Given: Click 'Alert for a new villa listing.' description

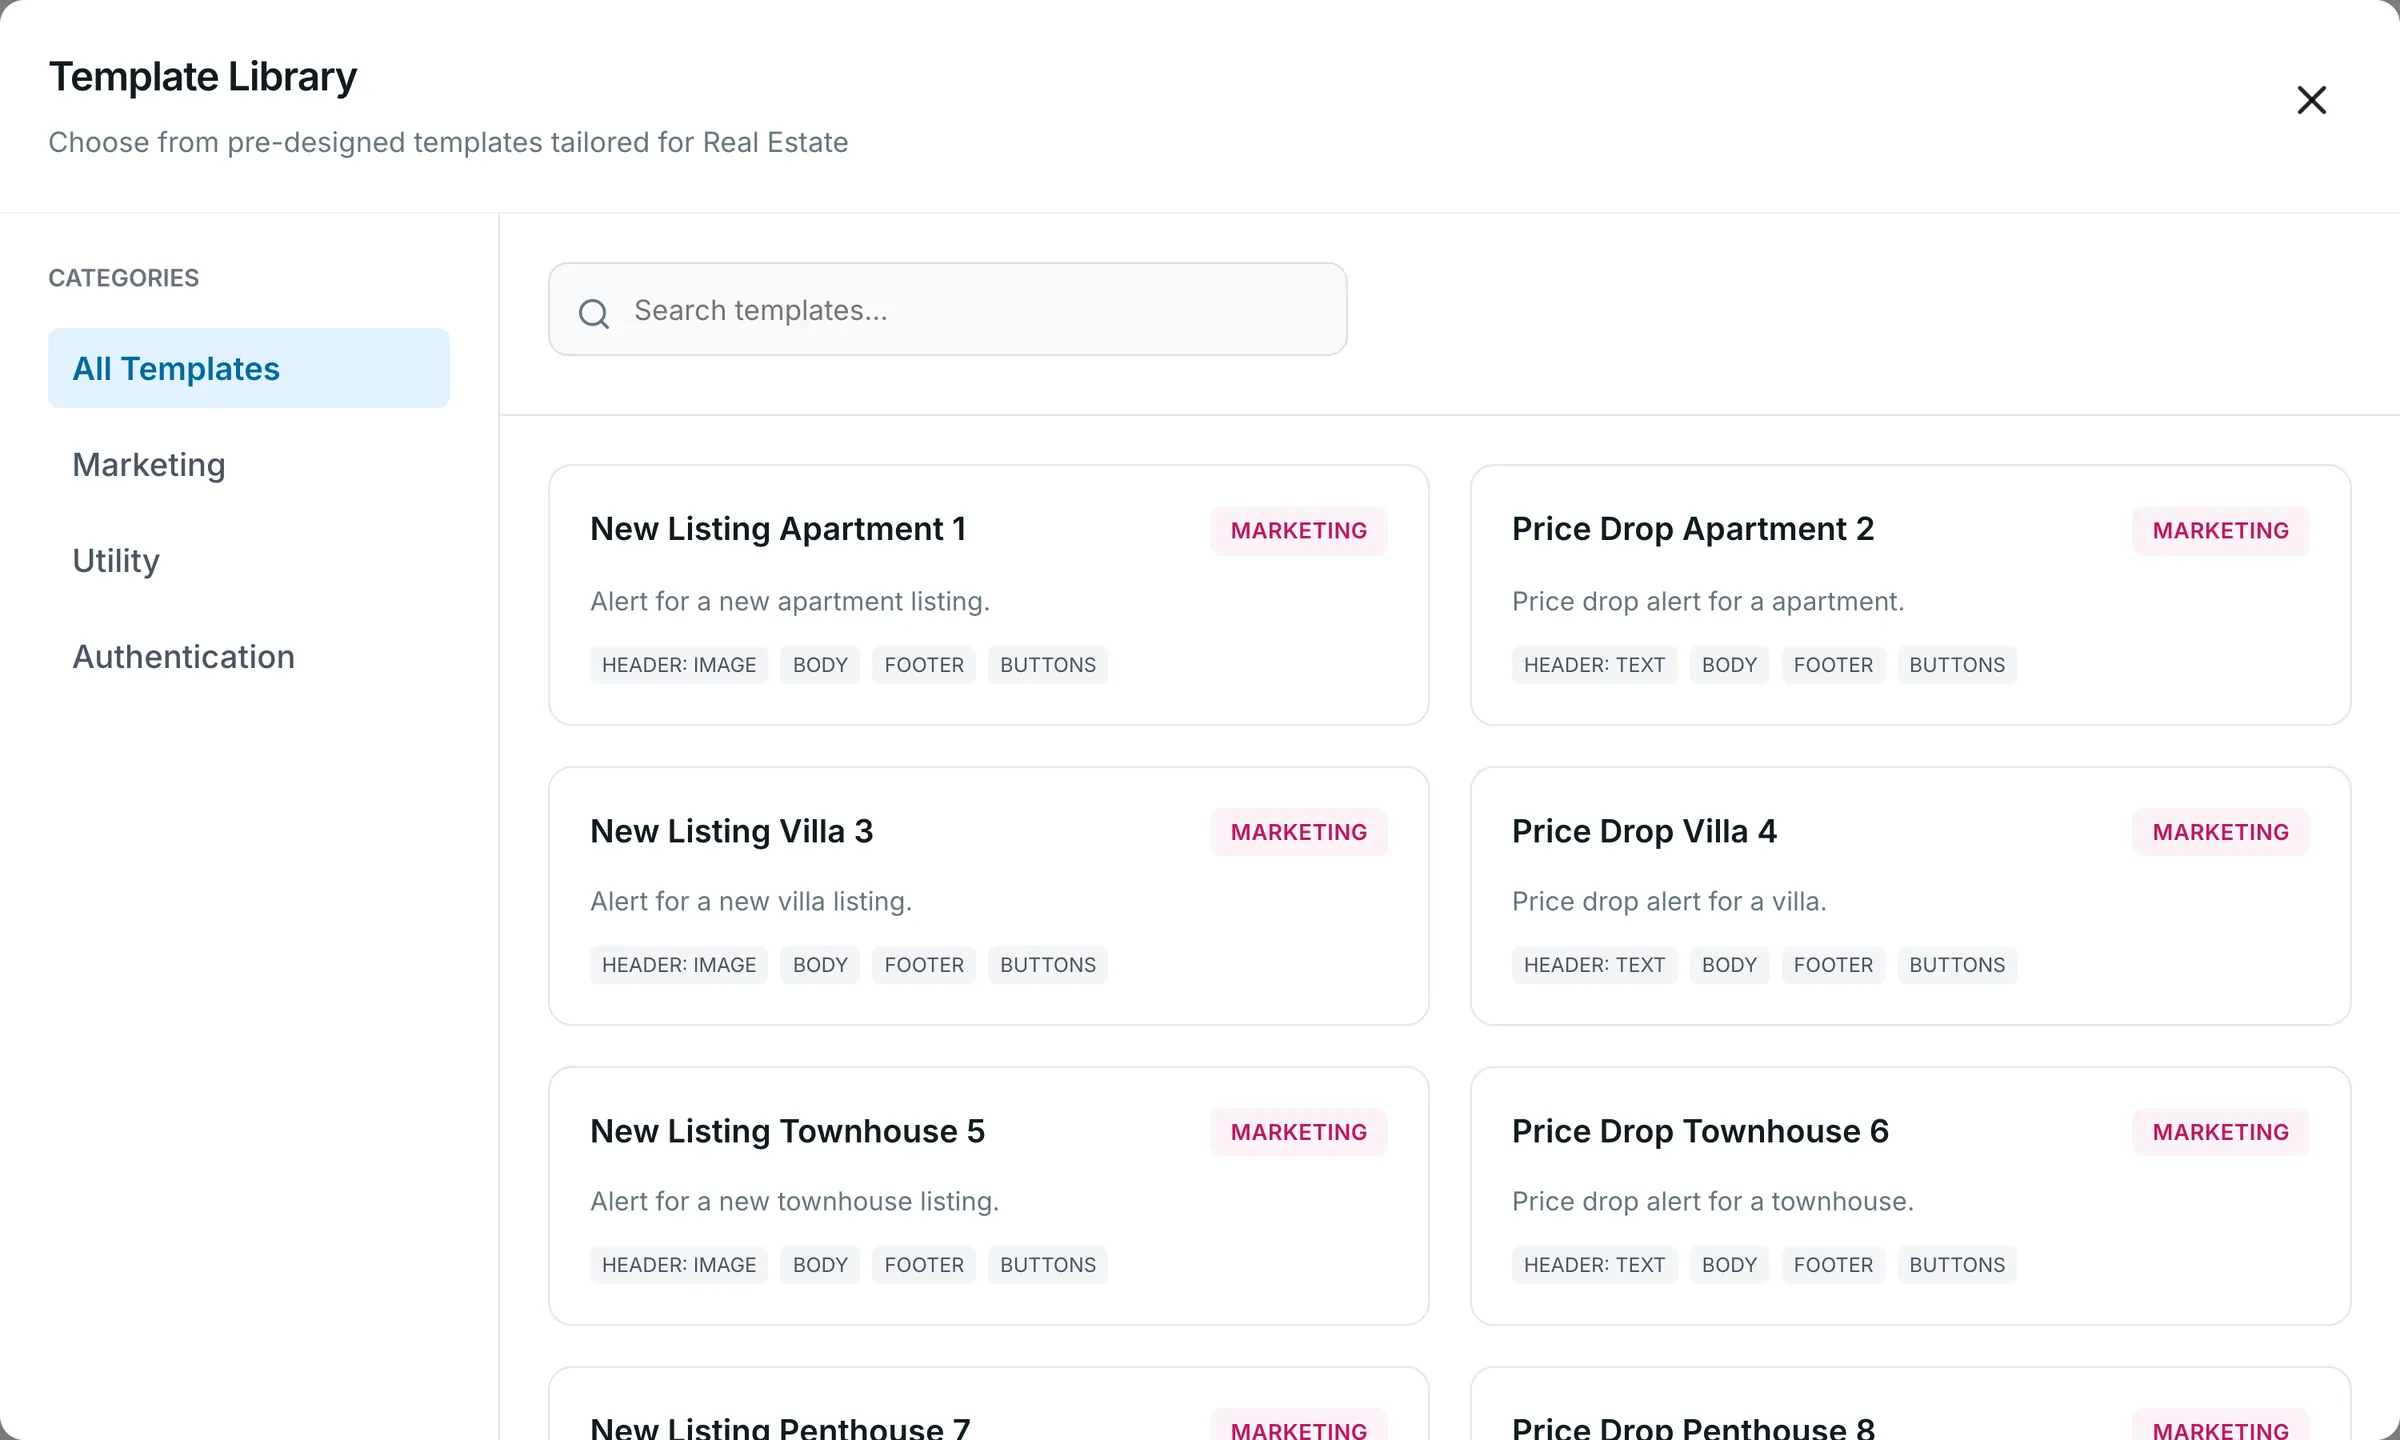Looking at the screenshot, I should [751, 901].
